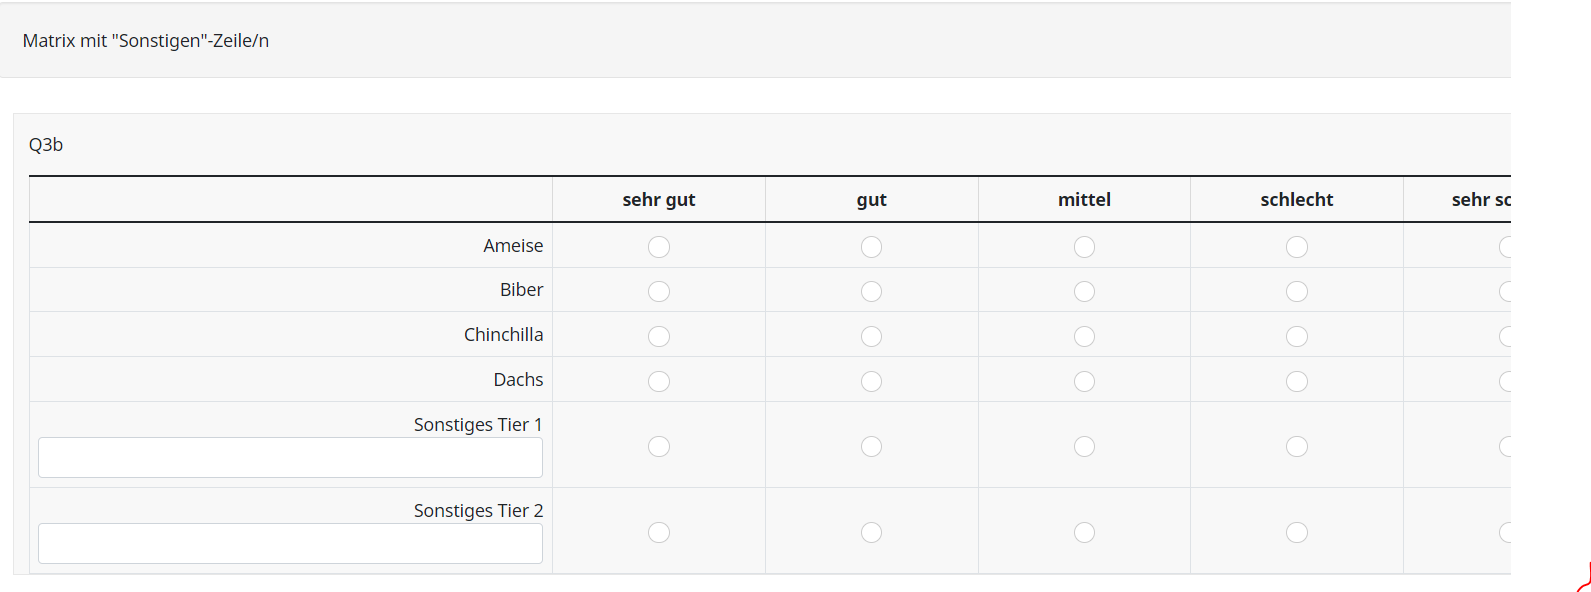This screenshot has height=592, width=1591.
Task: Click the Sonstiges Tier 1 text field
Action: click(x=290, y=457)
